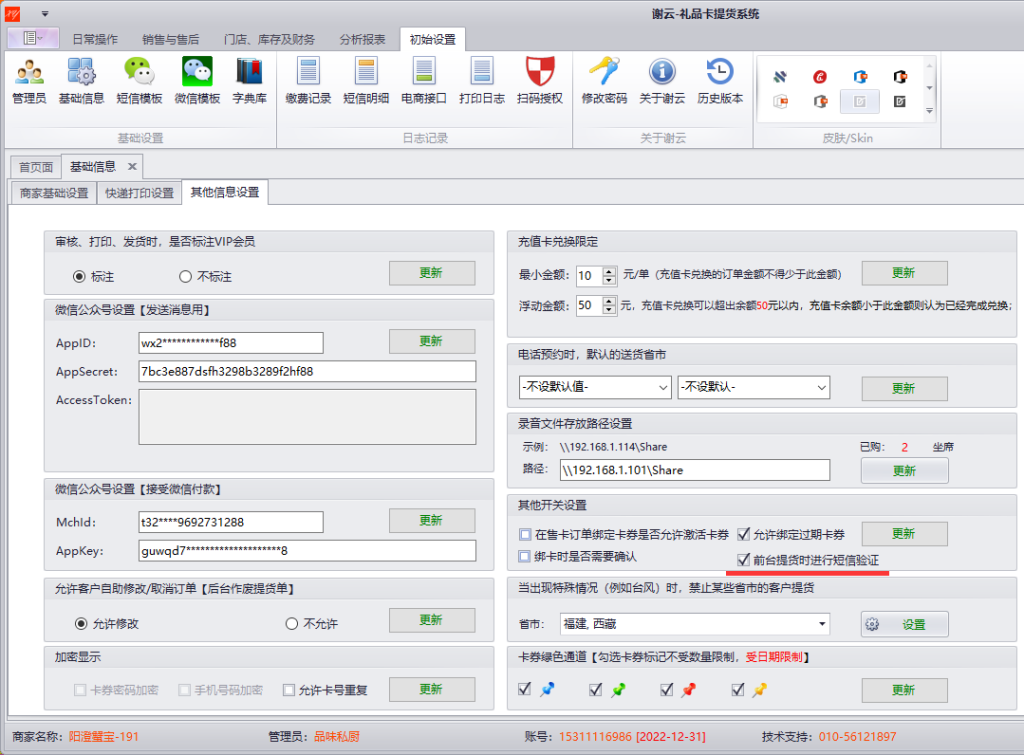Expand the 省市 福建, 西藏 dropdown
Viewport: 1024px width, 755px height.
click(x=822, y=624)
